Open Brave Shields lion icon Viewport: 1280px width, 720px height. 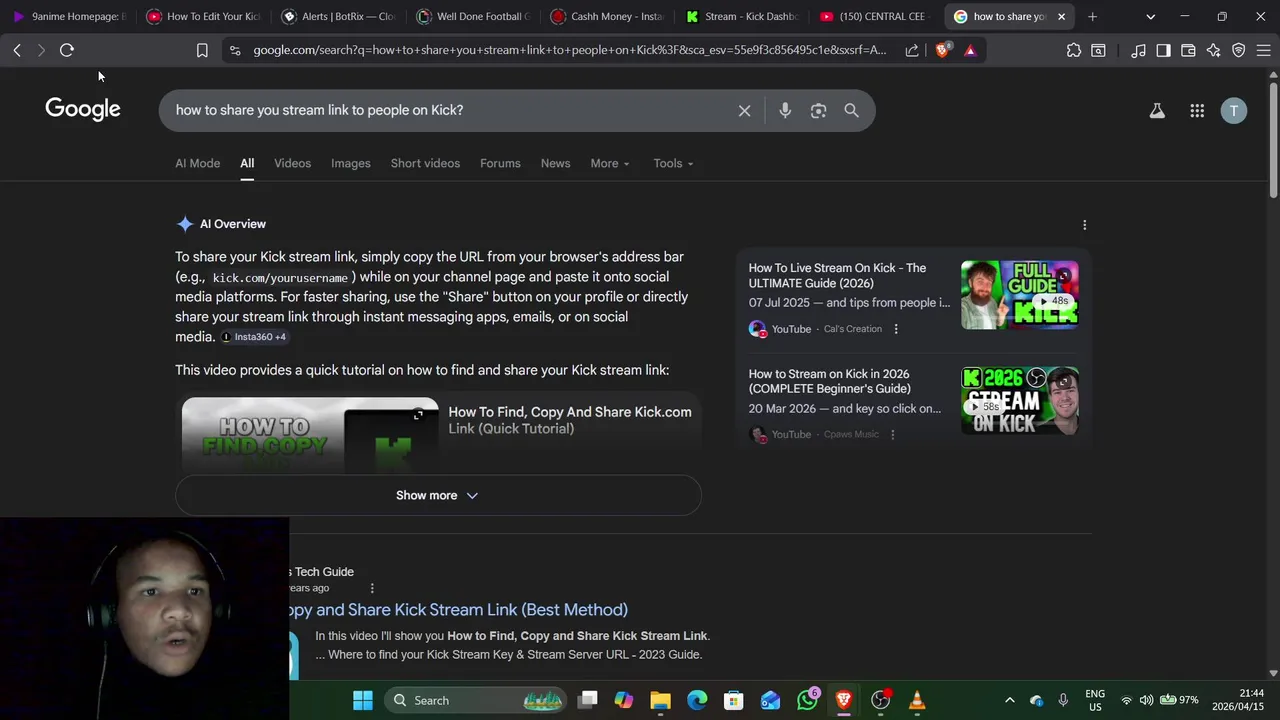[x=942, y=50]
